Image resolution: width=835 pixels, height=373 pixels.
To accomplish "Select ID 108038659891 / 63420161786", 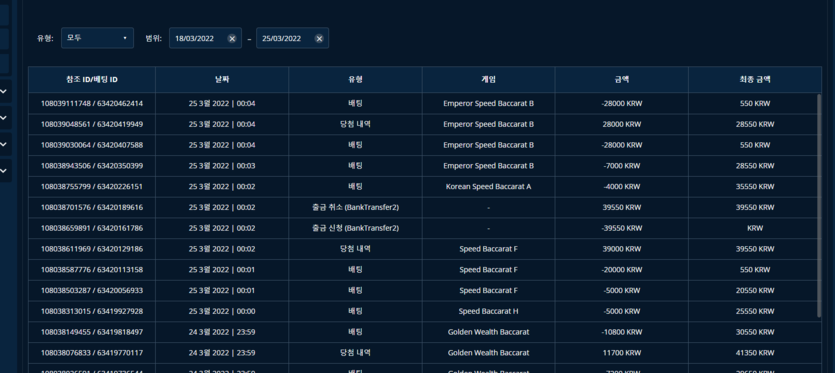I will [x=92, y=228].
